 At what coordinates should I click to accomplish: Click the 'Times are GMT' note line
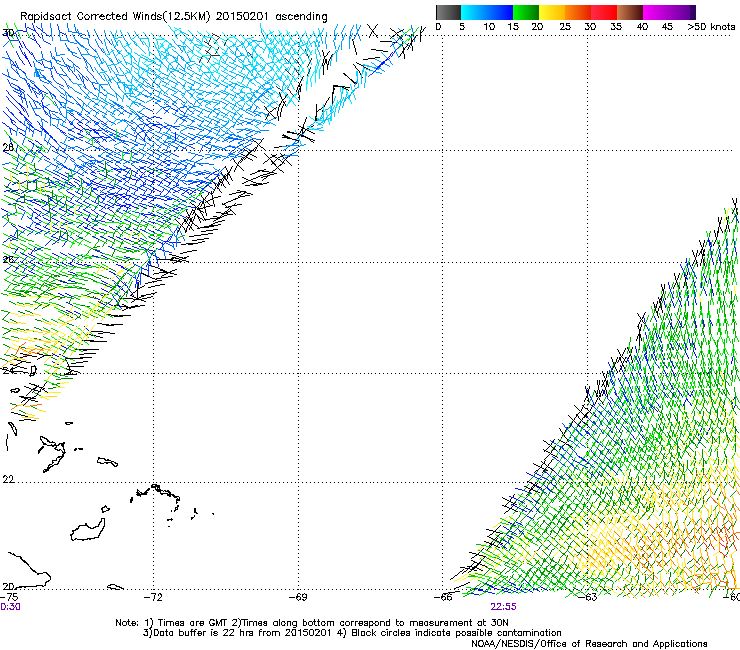pos(312,623)
